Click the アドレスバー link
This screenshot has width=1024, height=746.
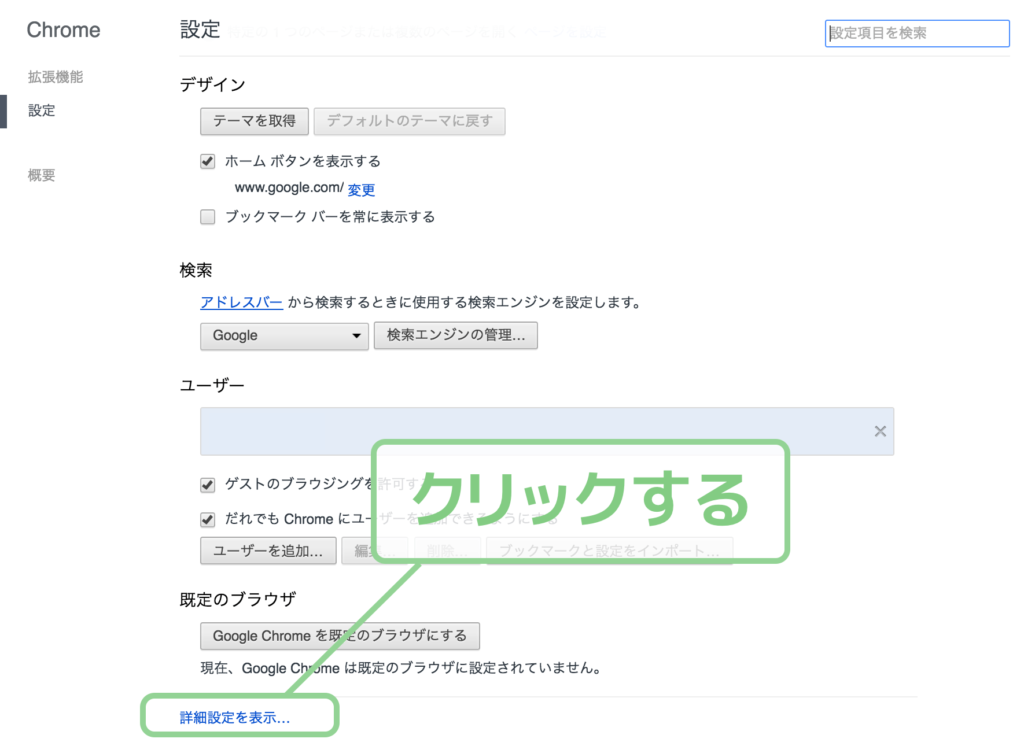click(x=242, y=302)
